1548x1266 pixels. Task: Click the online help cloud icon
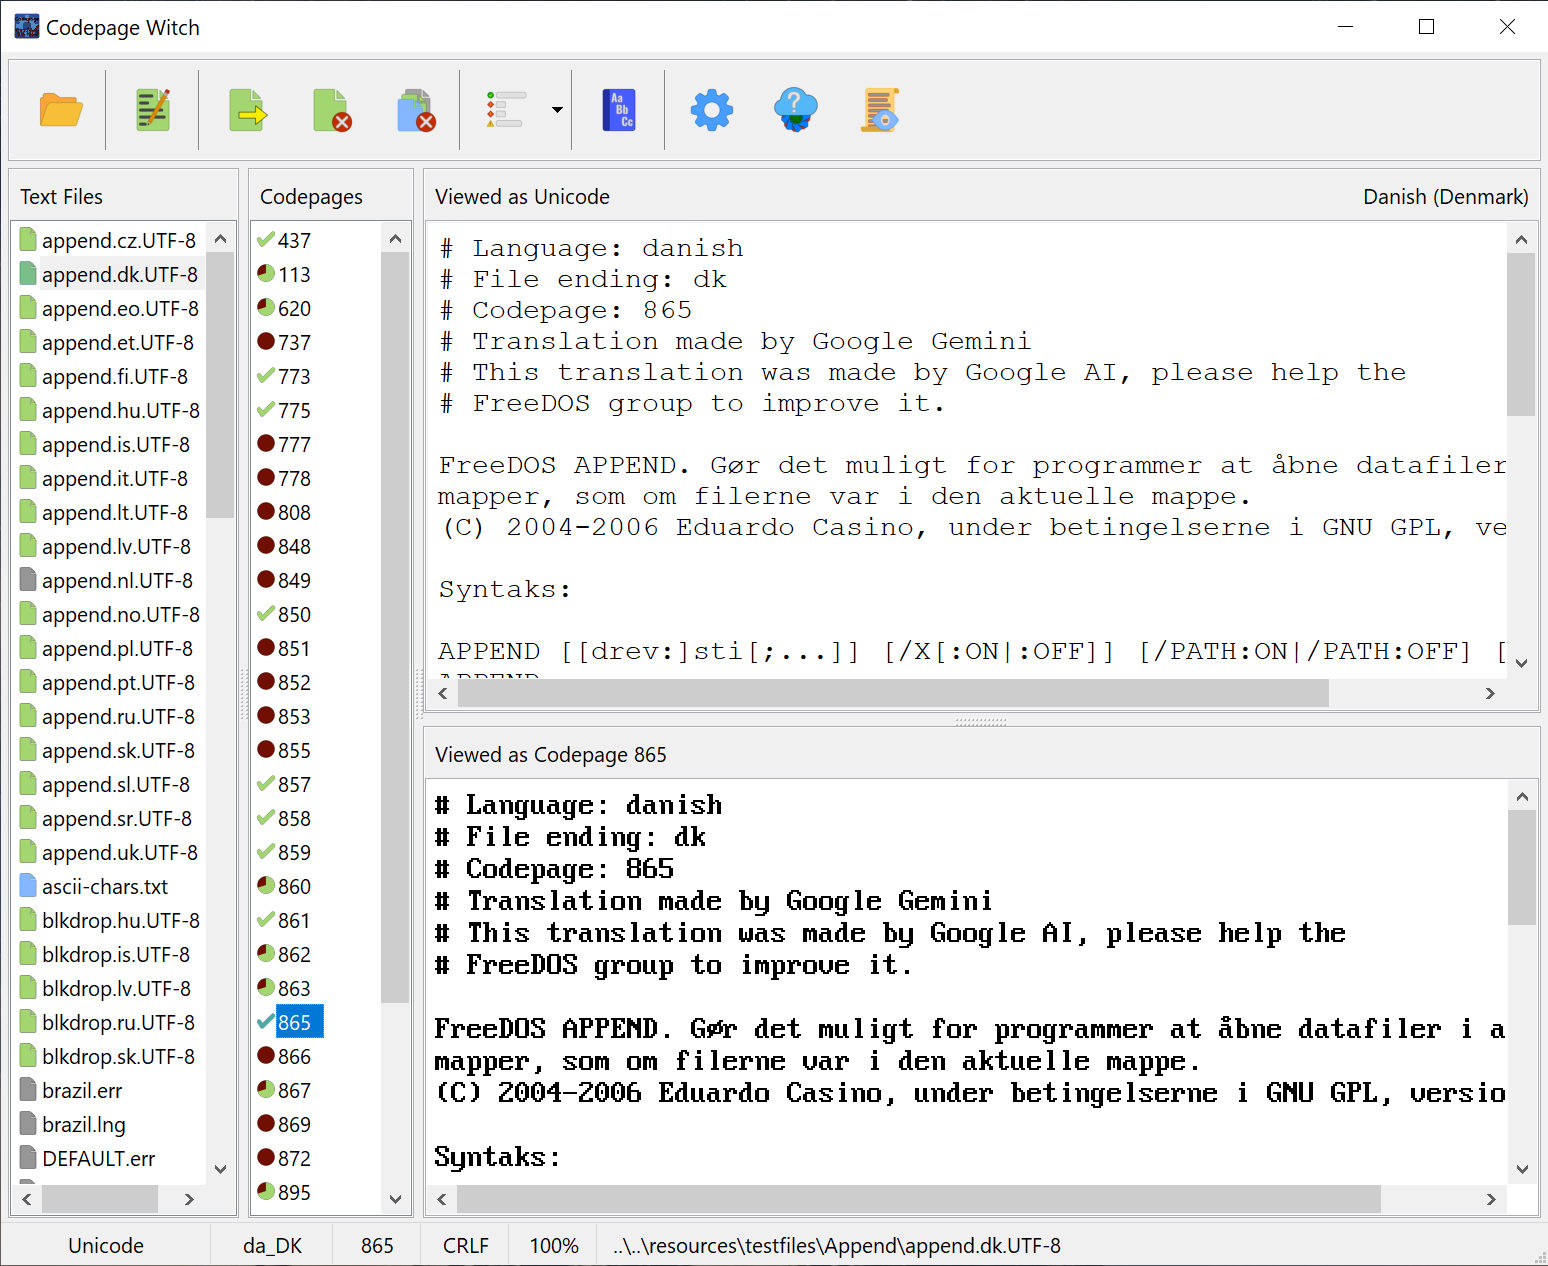point(795,110)
